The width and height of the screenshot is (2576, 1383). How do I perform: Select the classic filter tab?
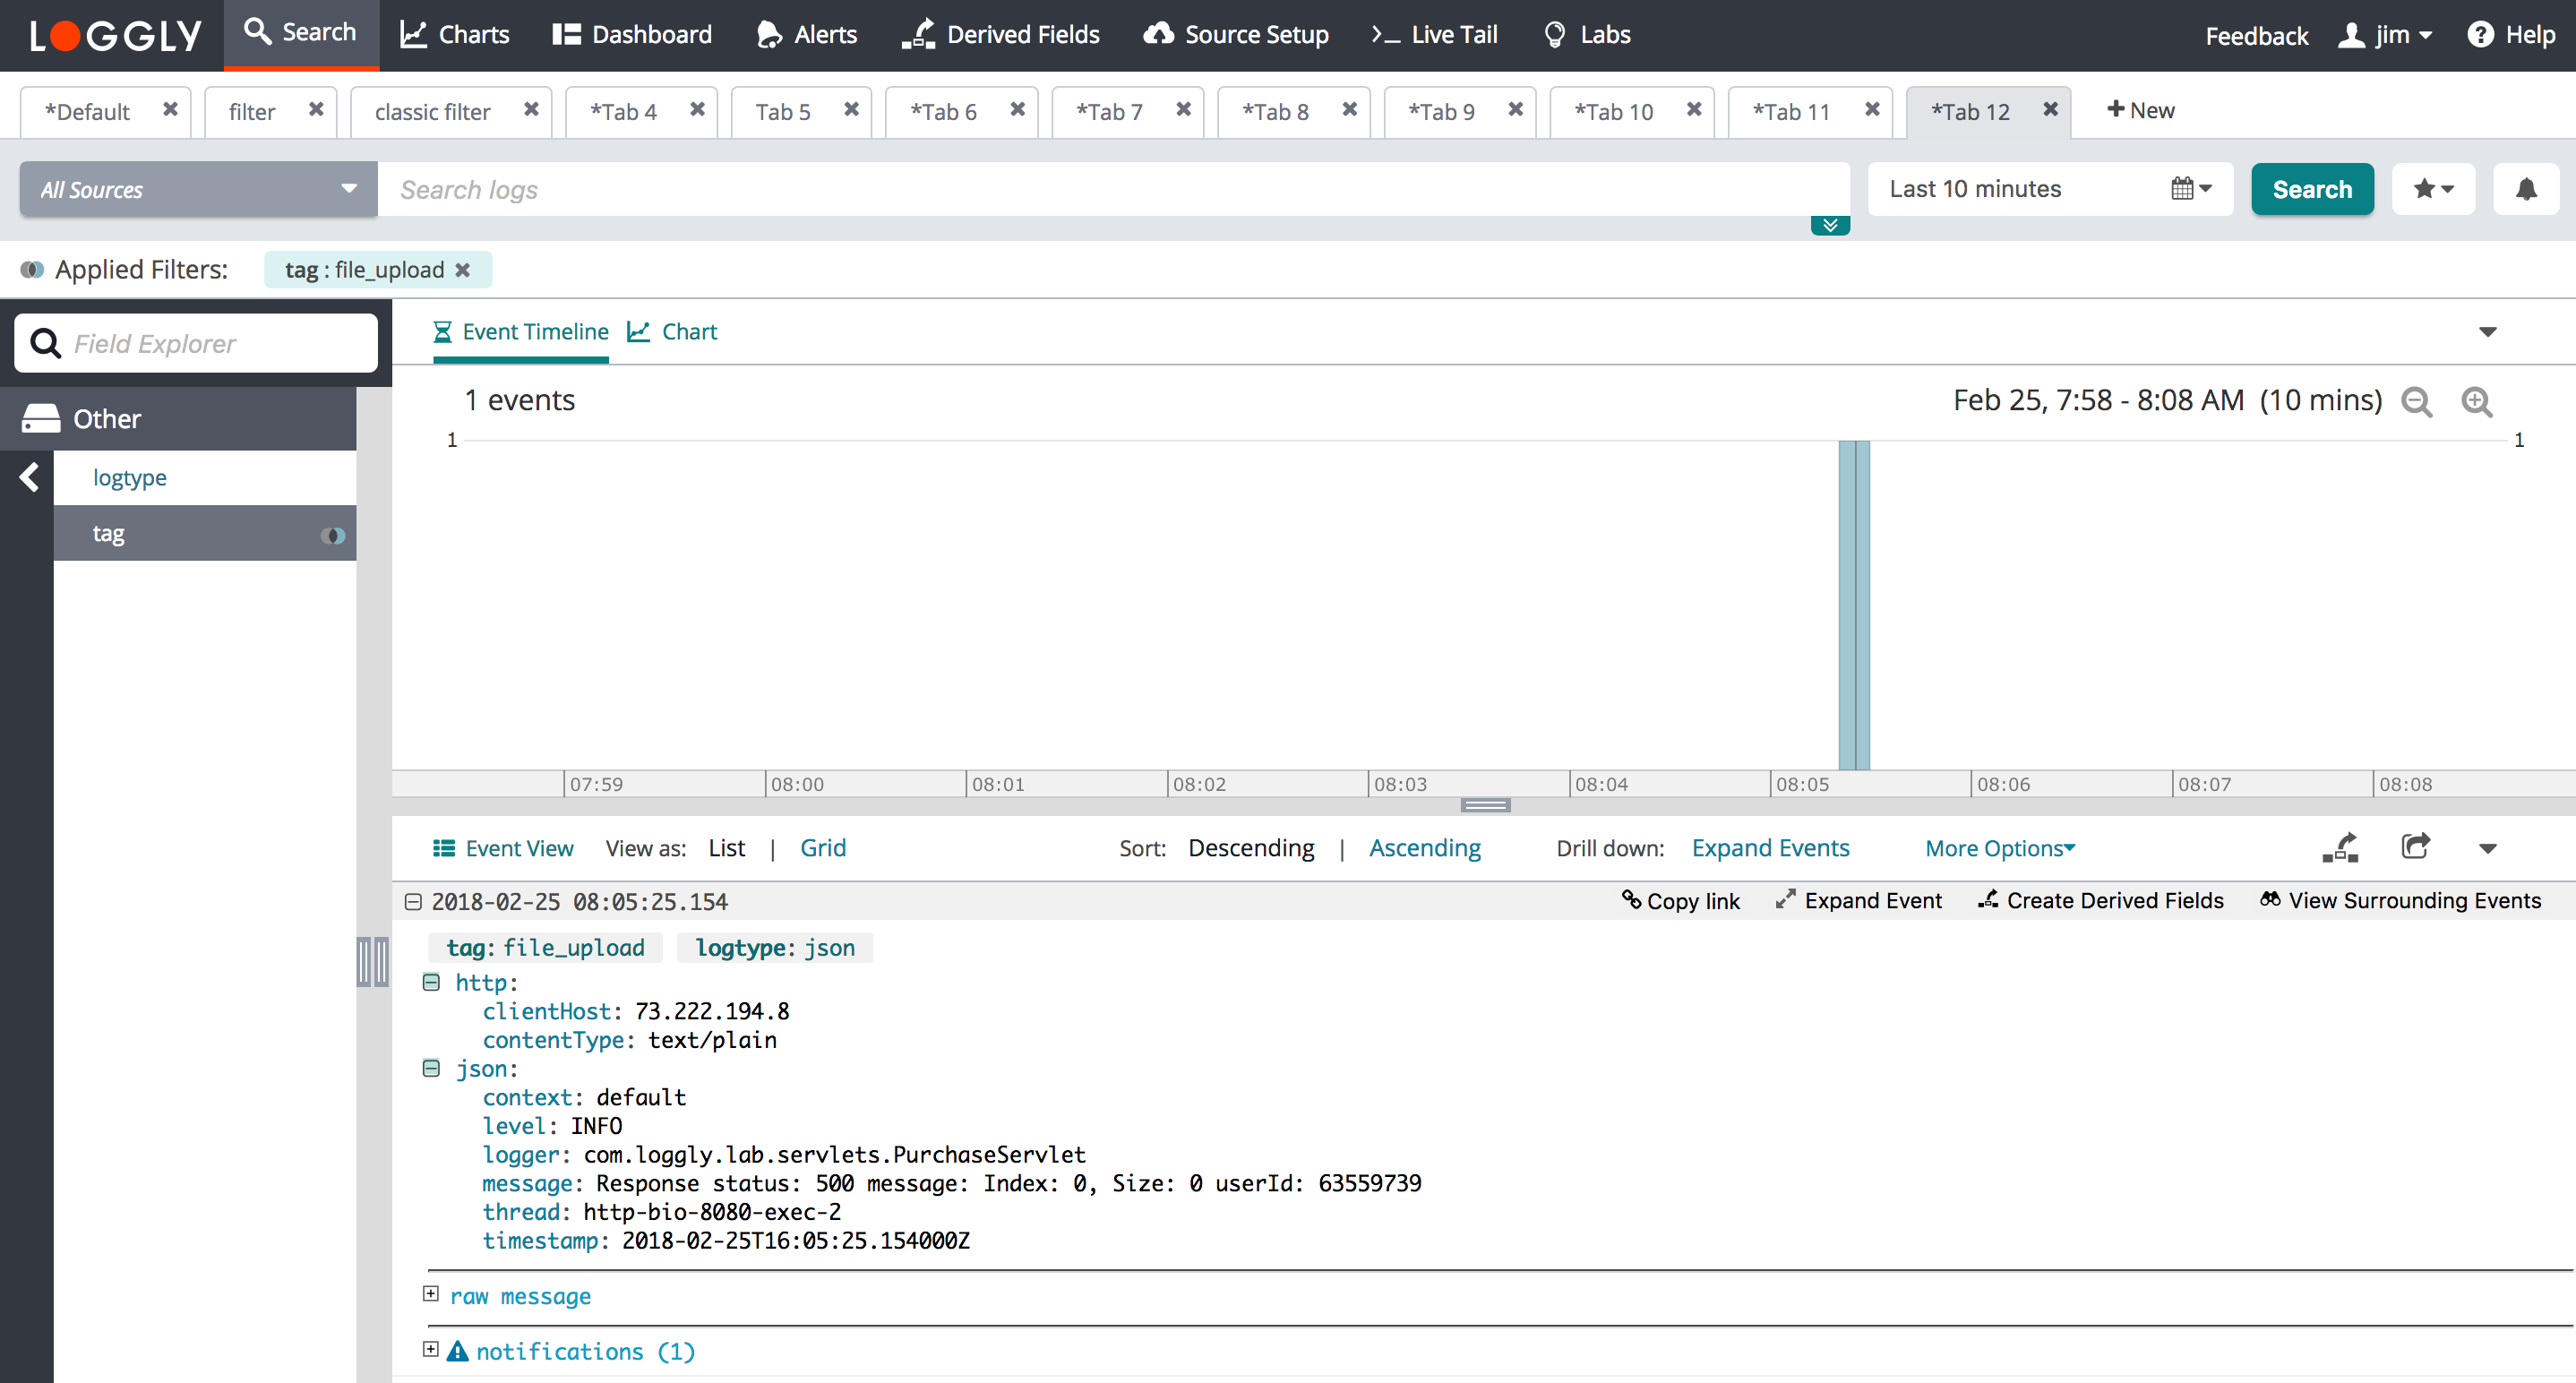tap(432, 112)
